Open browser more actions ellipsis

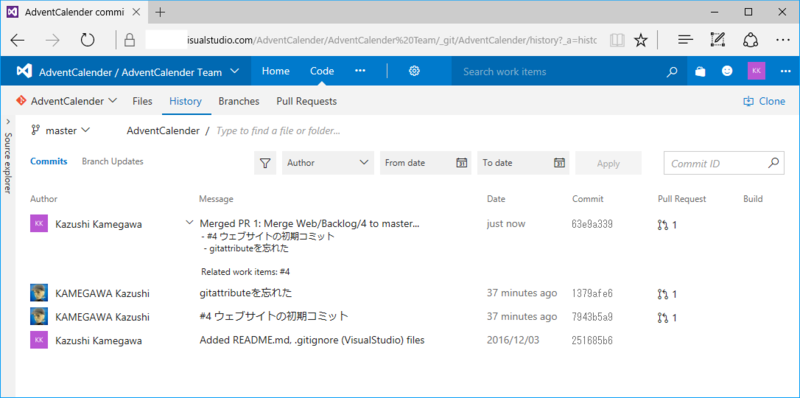point(782,40)
